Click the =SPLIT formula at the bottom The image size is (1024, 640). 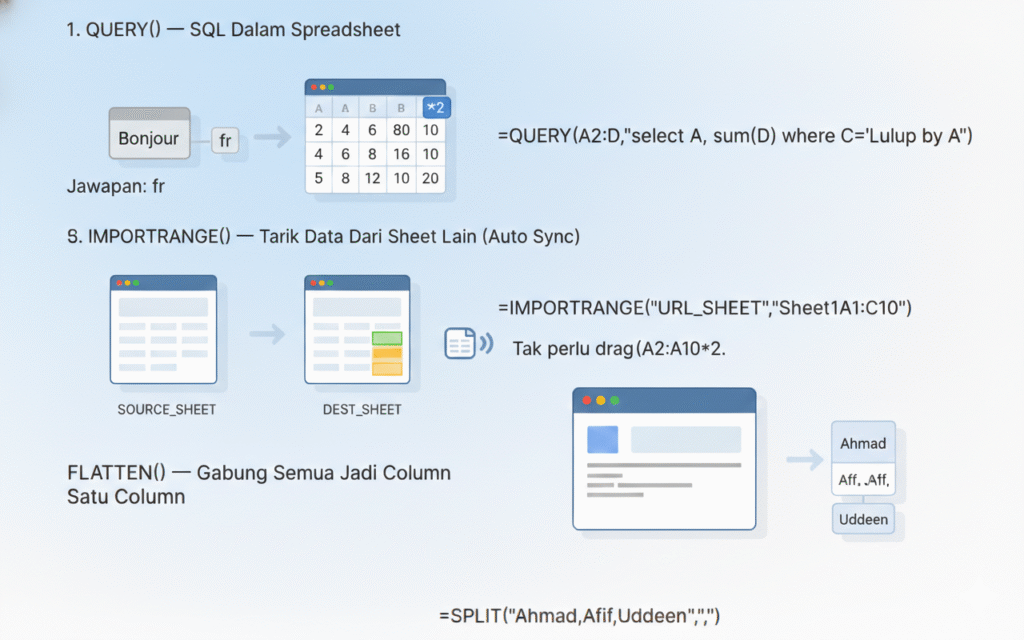pyautogui.click(x=579, y=614)
